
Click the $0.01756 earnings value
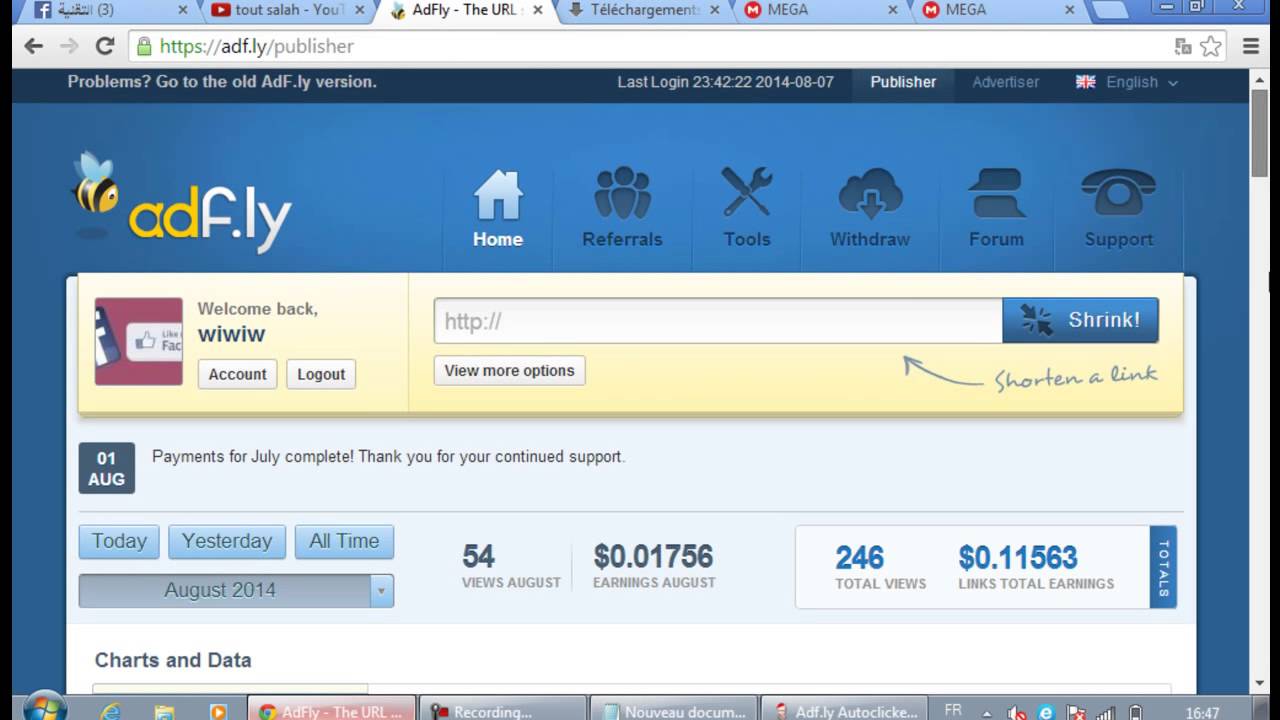pos(653,557)
